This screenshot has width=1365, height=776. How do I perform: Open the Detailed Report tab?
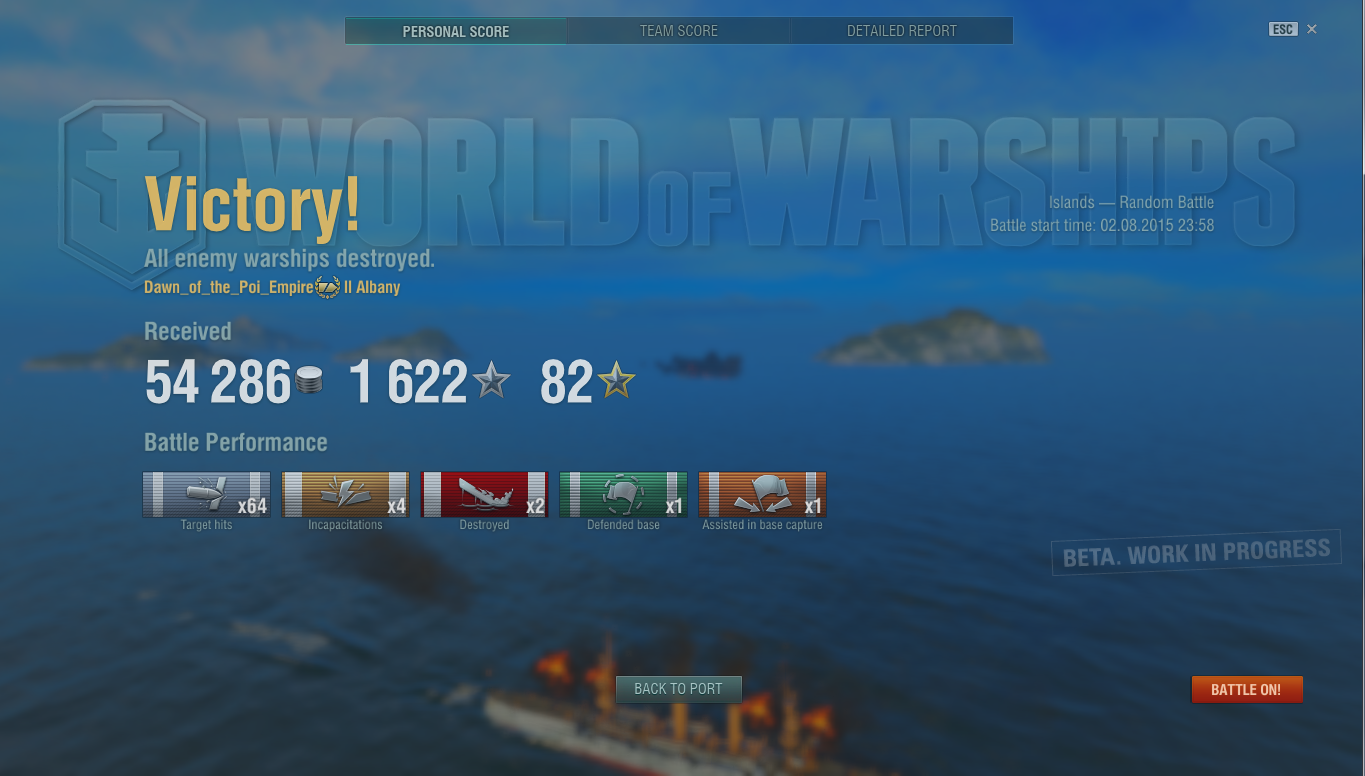902,31
